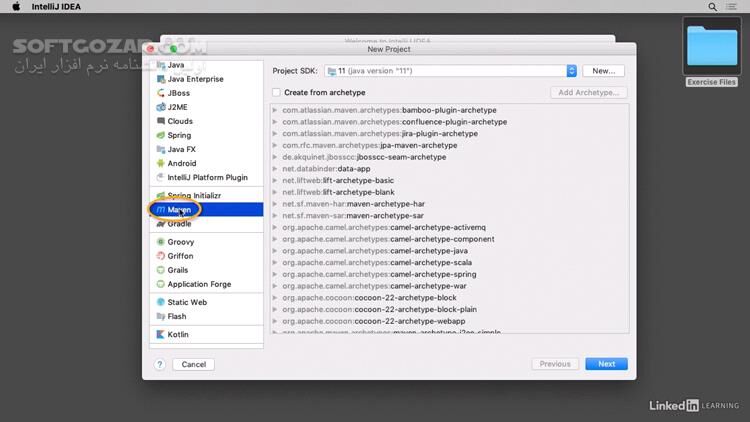Open the help question mark button

coord(159,365)
